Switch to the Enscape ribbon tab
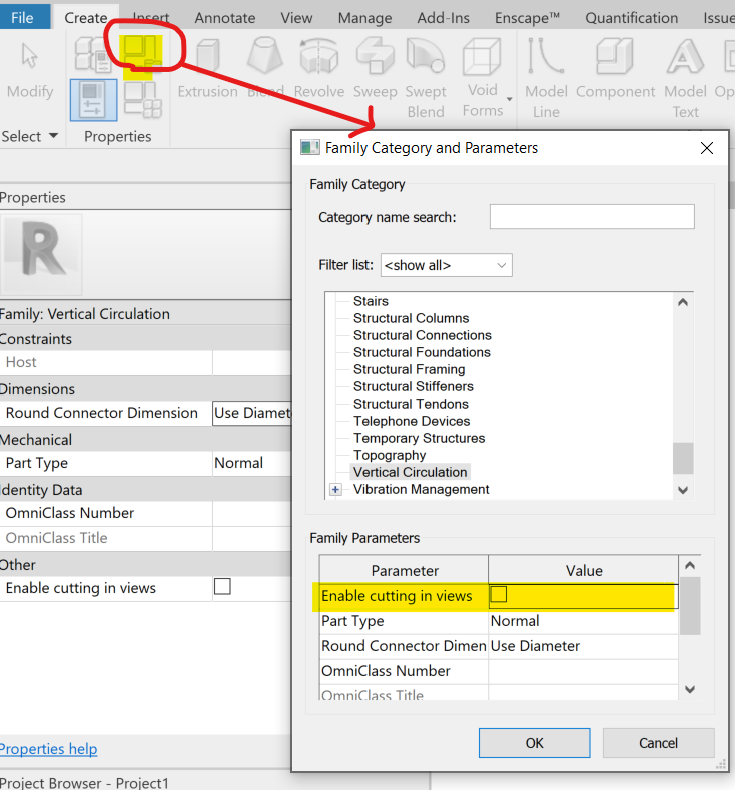The image size is (735, 790). [x=527, y=18]
